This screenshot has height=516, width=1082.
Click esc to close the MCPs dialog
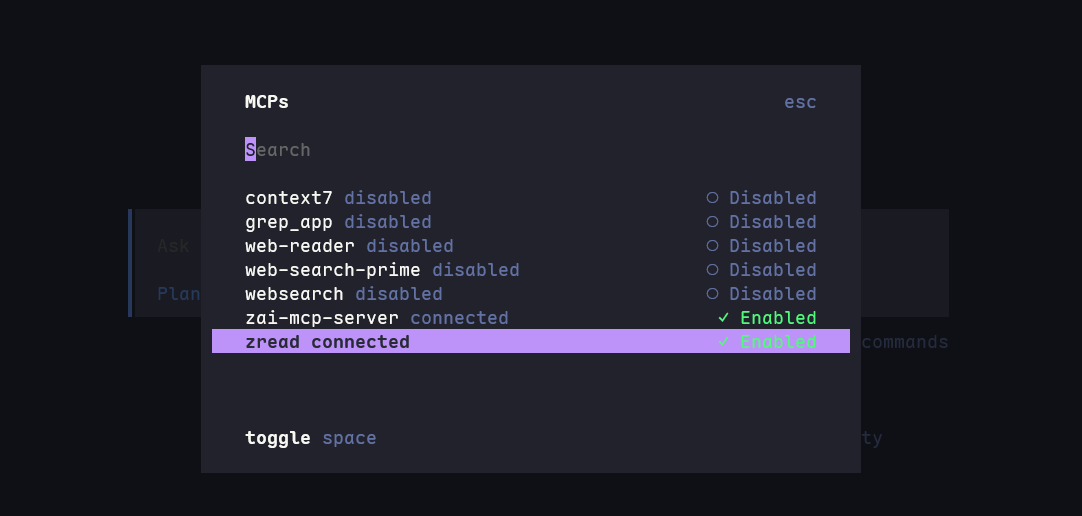800,102
